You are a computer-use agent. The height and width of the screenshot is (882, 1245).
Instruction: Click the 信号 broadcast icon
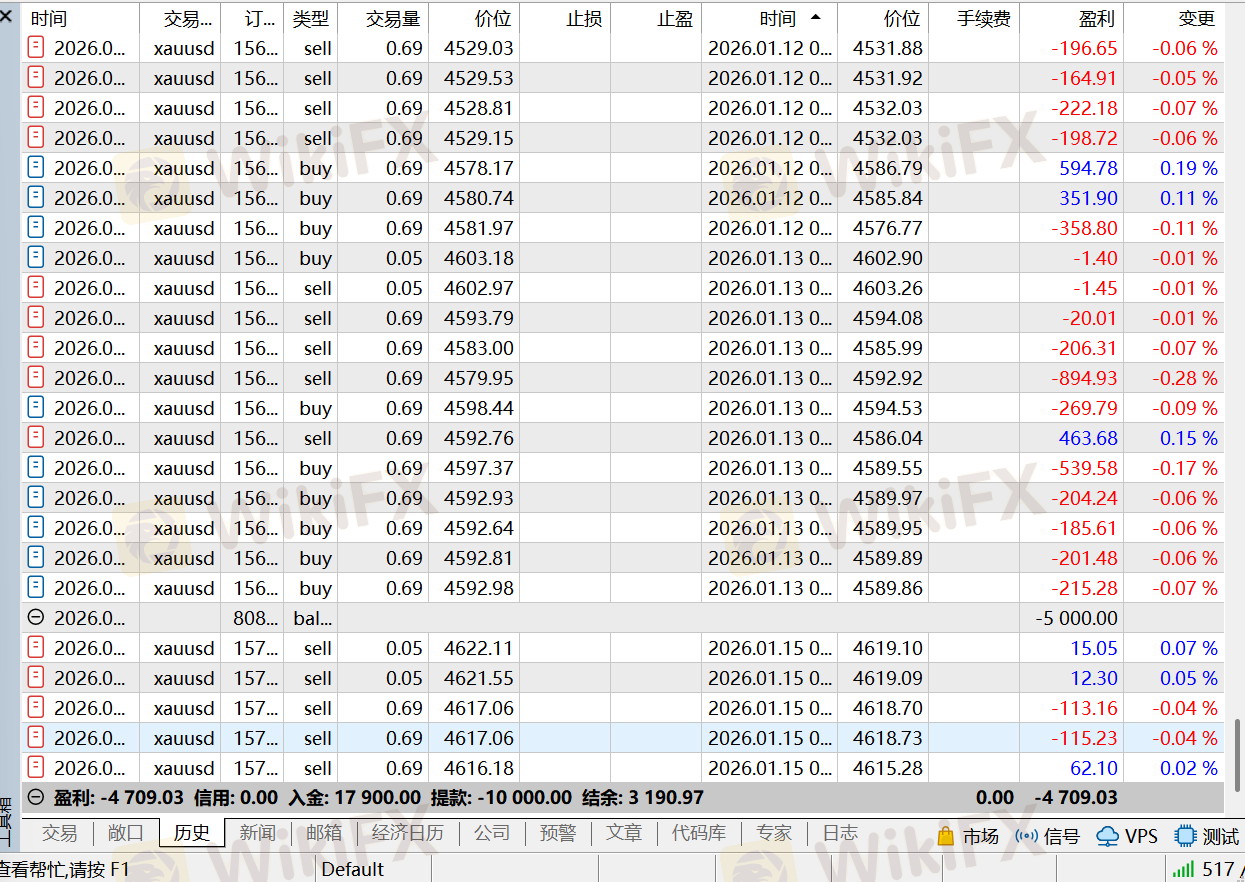(1027, 836)
